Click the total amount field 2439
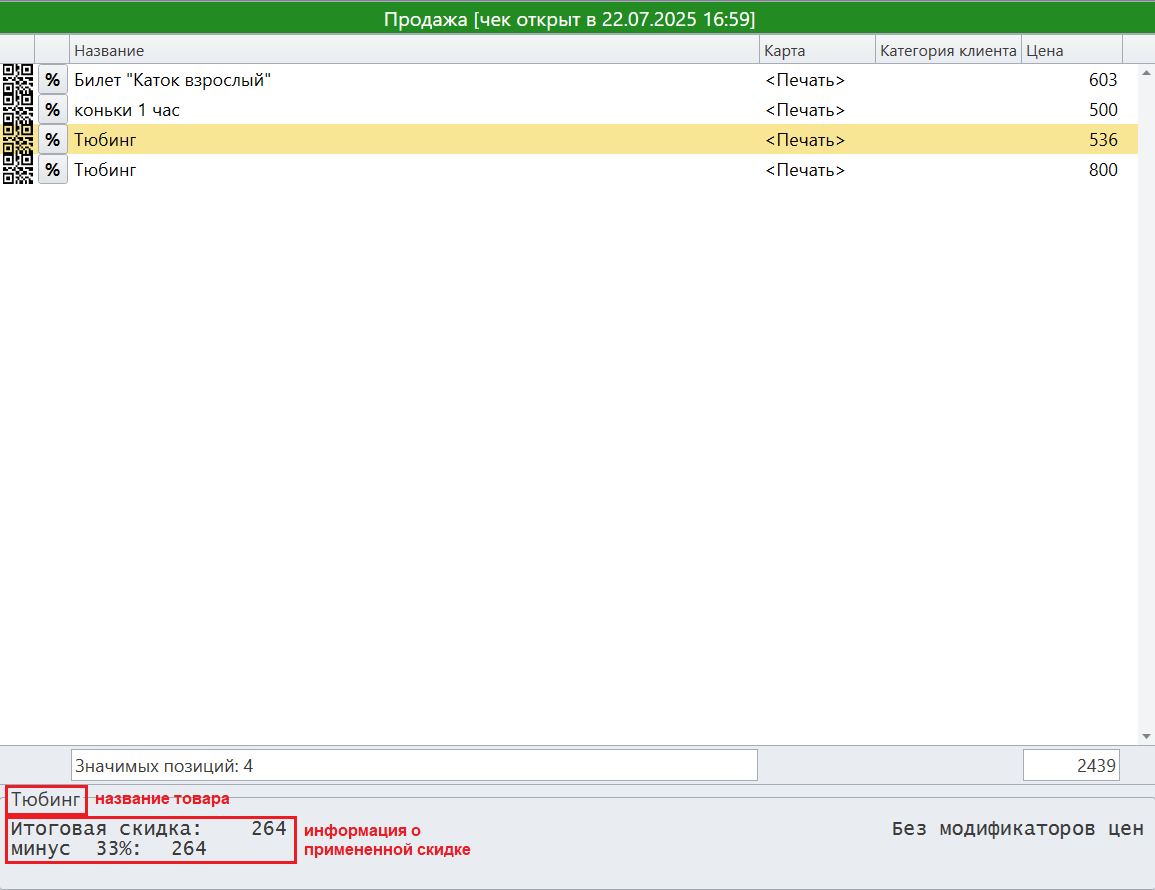Screen dimensions: 1155x890 click(1071, 765)
